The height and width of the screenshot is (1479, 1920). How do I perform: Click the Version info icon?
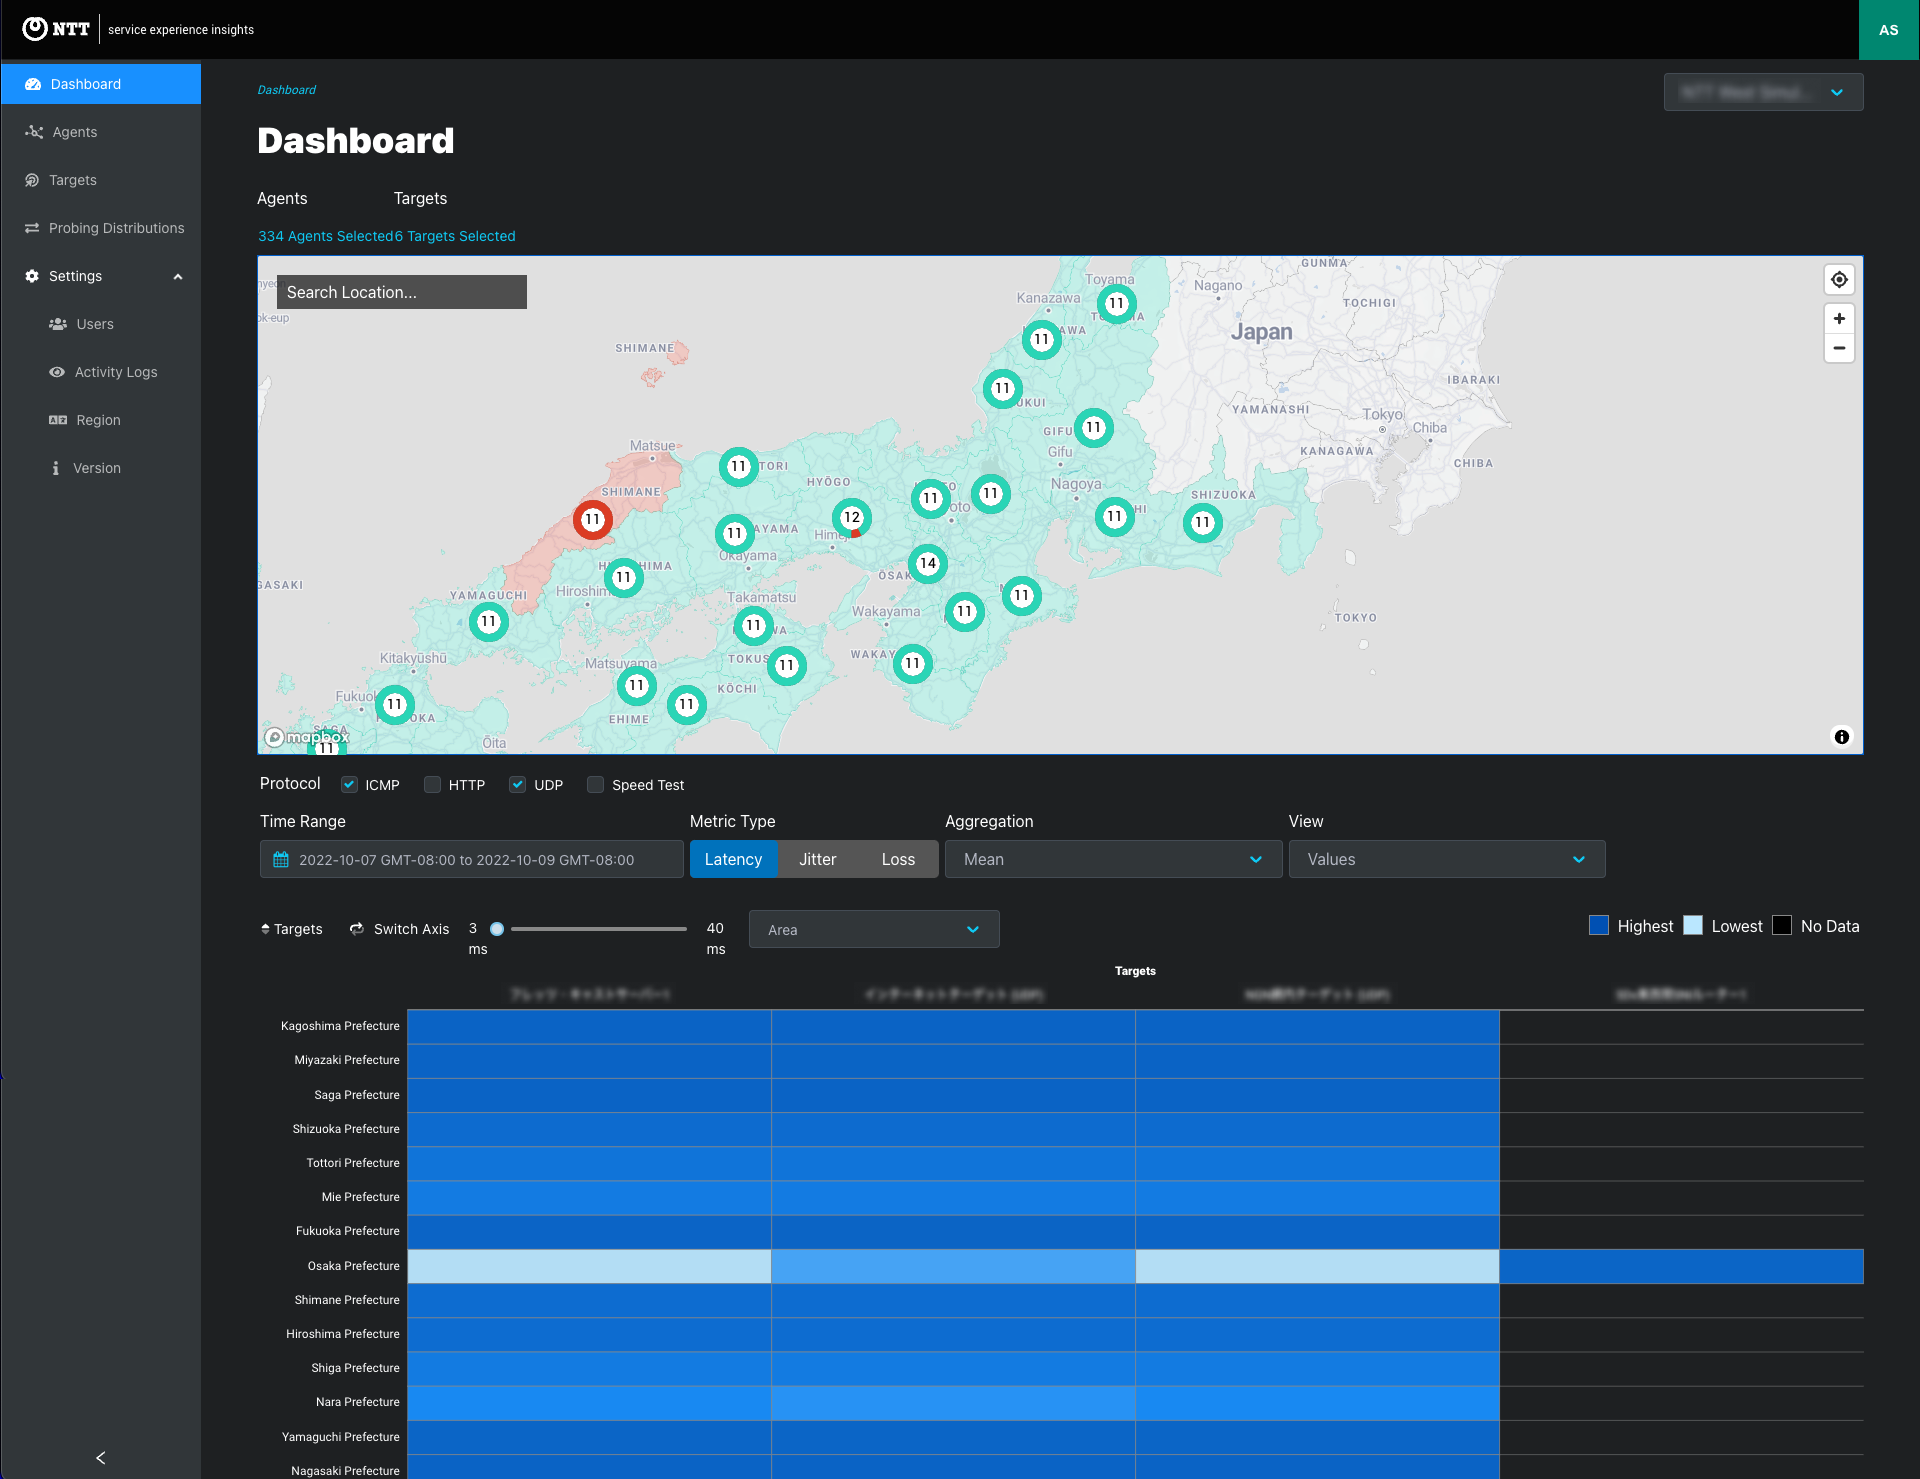click(55, 468)
